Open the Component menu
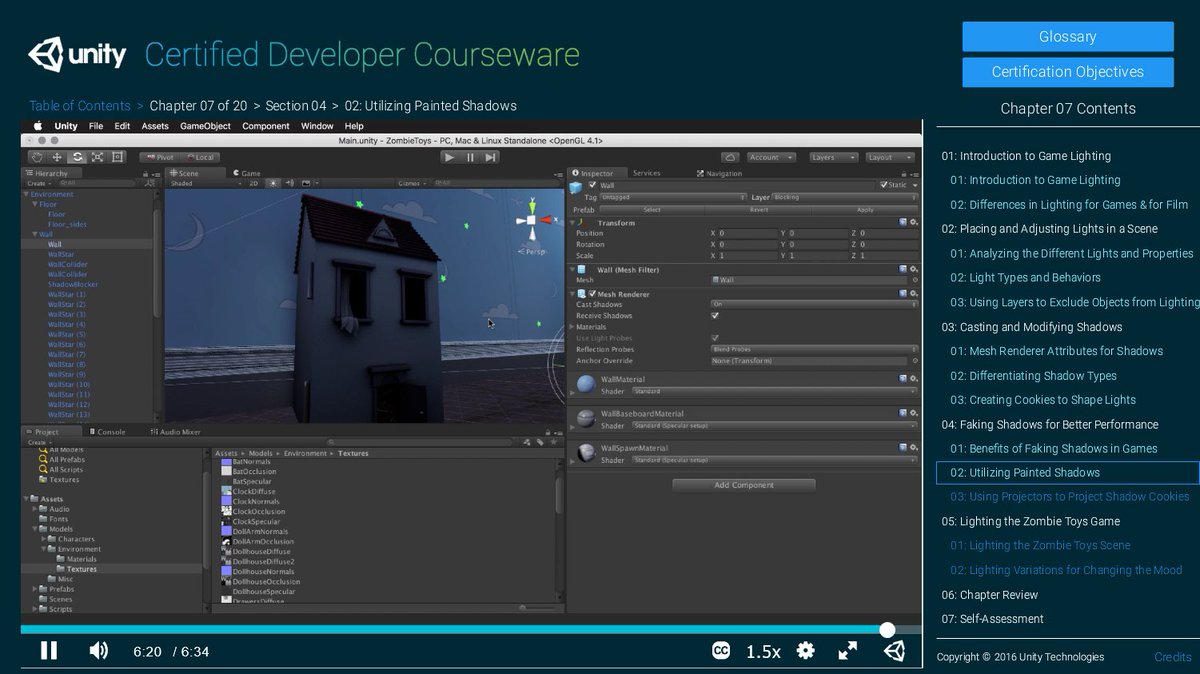Screen dimensions: 1200x674 [x=266, y=126]
